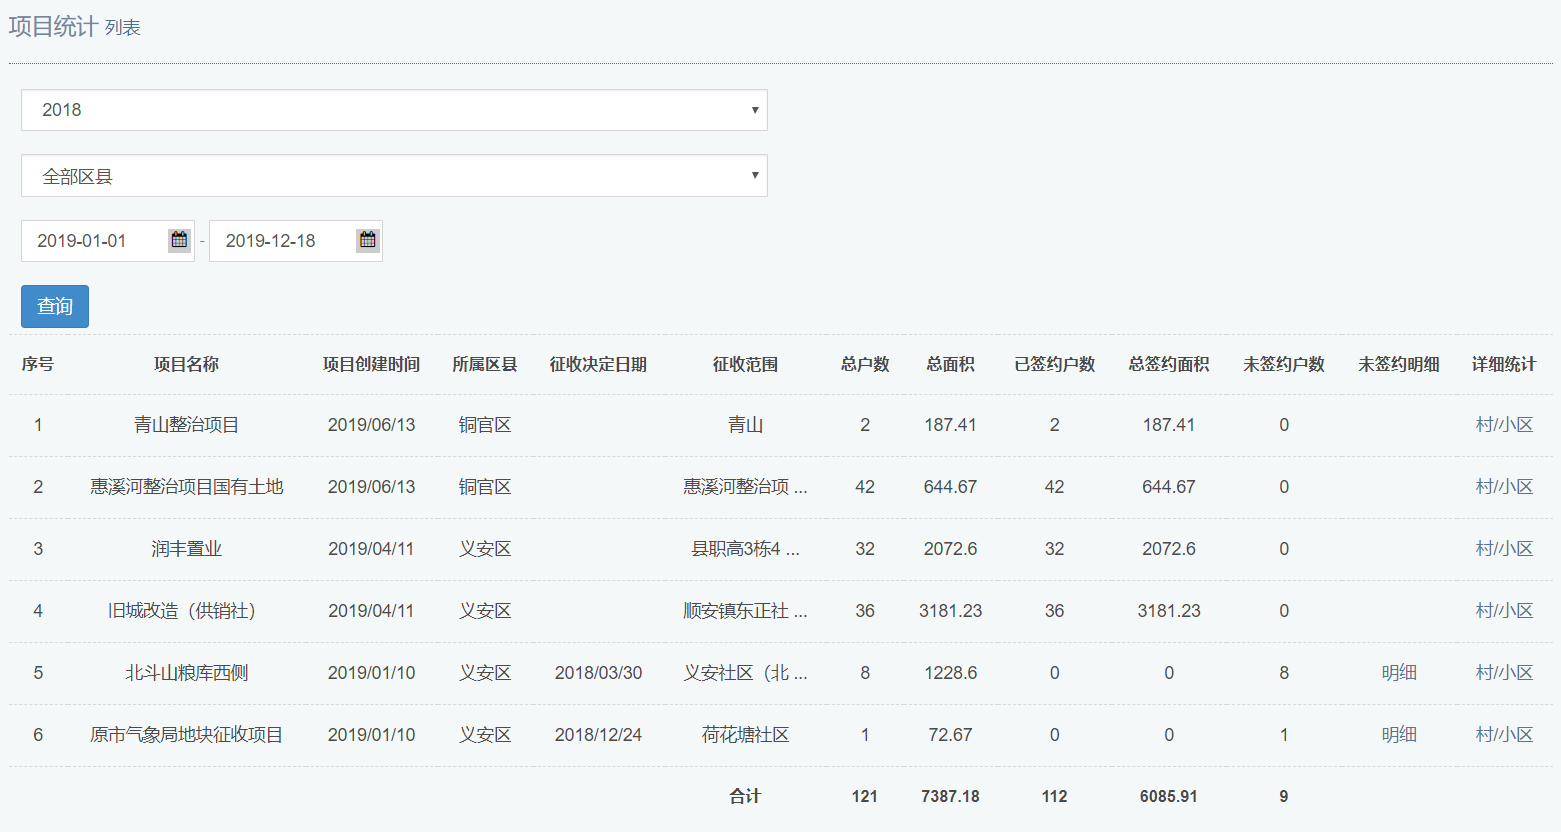Click decision date 2018/03/30
The image size is (1561, 832).
pyautogui.click(x=598, y=673)
